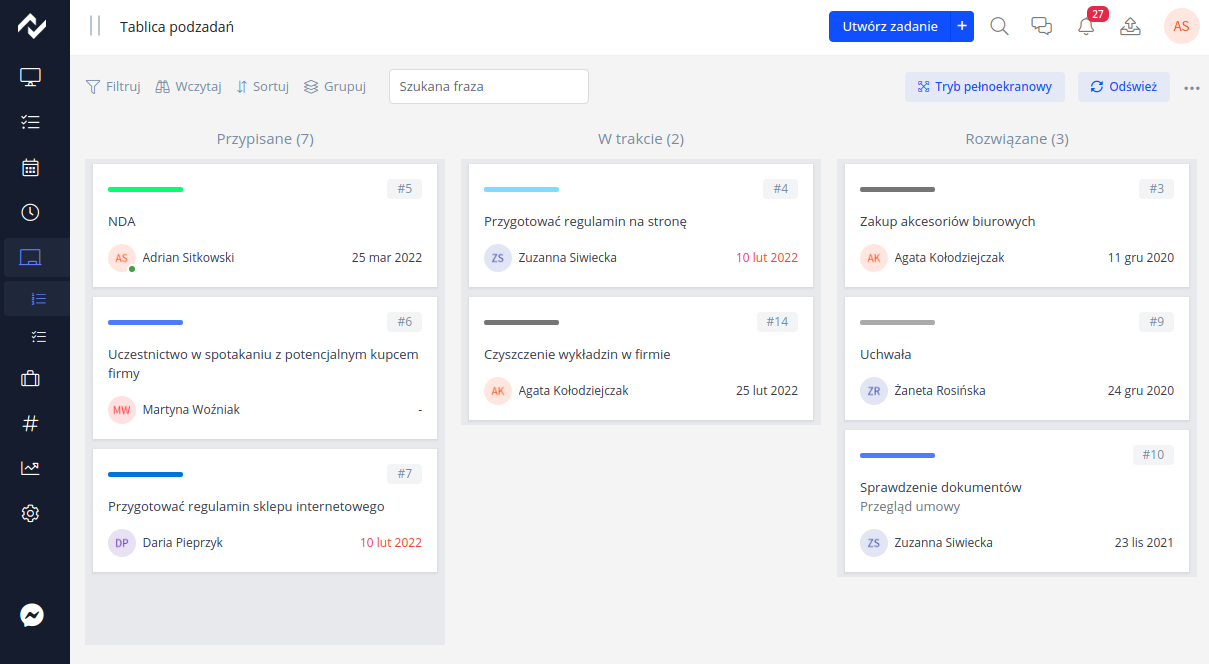This screenshot has height=664, width=1209.
Task: Click the Szukana fraza search field
Action: [489, 86]
